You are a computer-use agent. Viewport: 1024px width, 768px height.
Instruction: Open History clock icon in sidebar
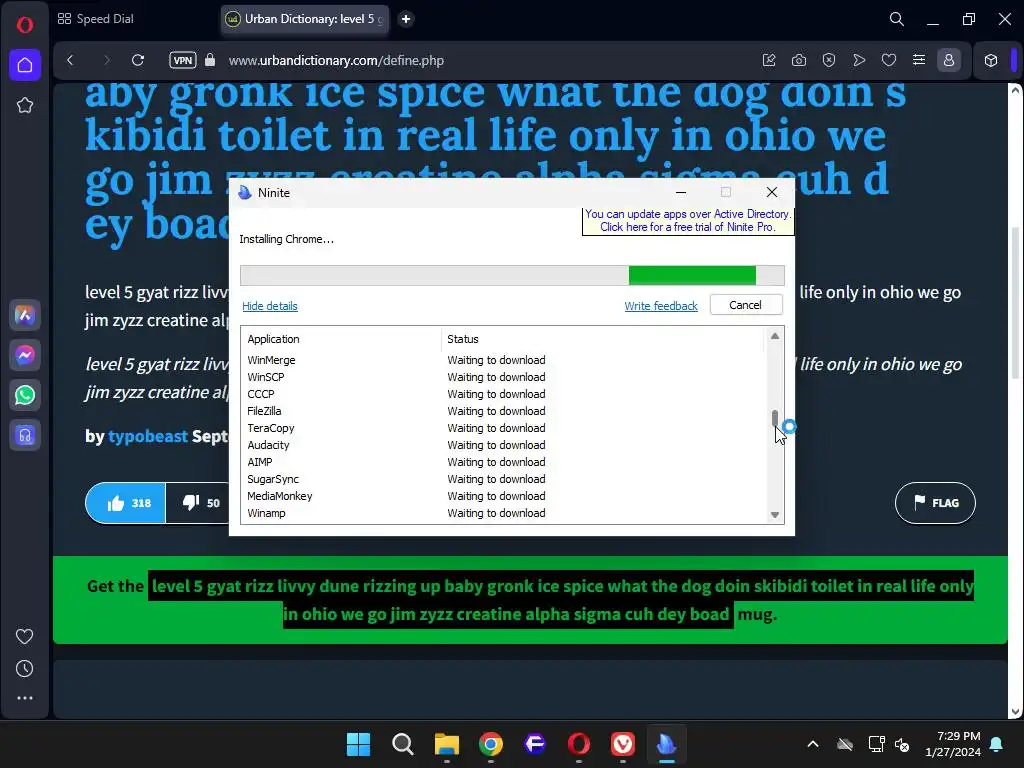pos(25,669)
